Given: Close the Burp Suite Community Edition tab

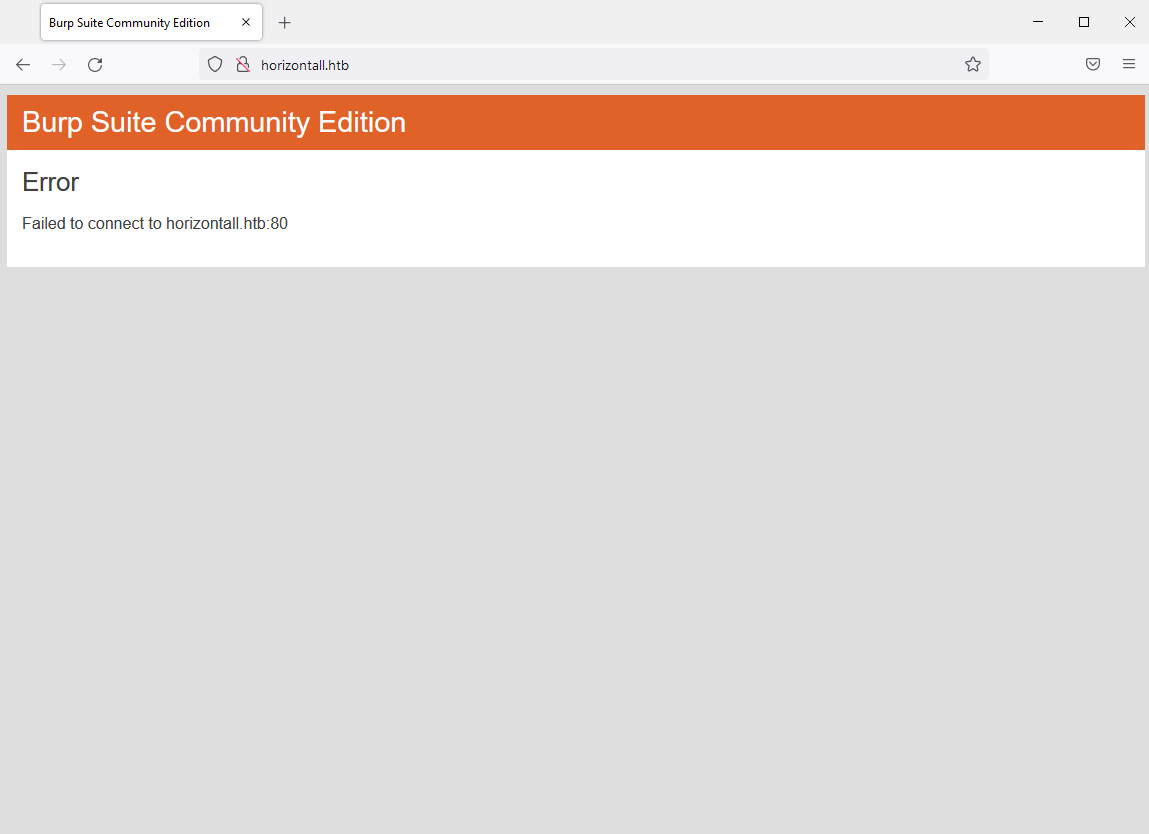Looking at the screenshot, I should pos(246,22).
